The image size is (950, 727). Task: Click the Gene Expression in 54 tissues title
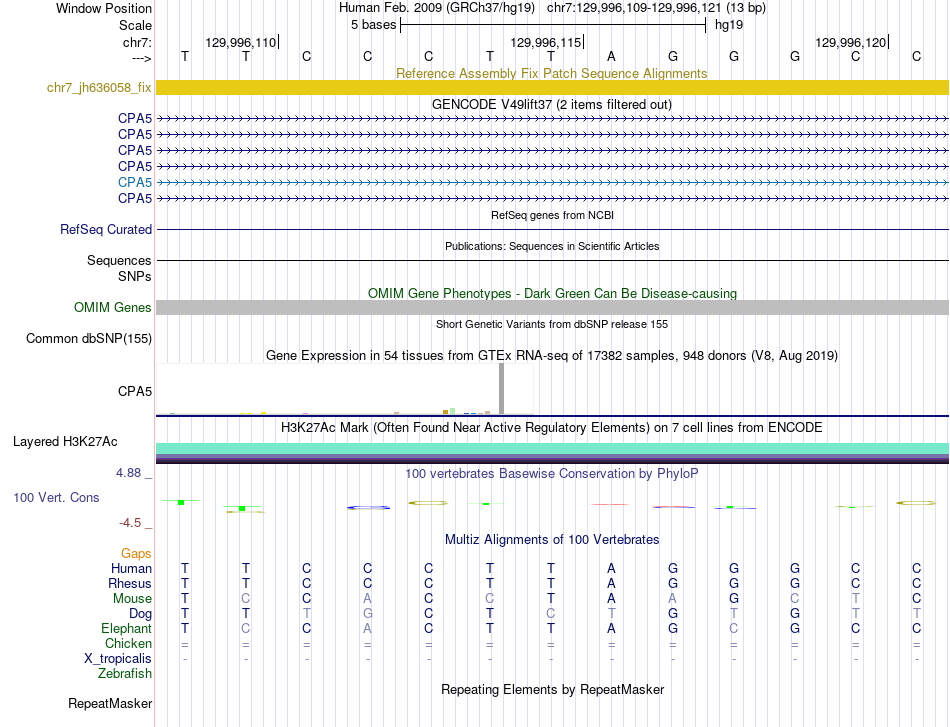pyautogui.click(x=552, y=356)
